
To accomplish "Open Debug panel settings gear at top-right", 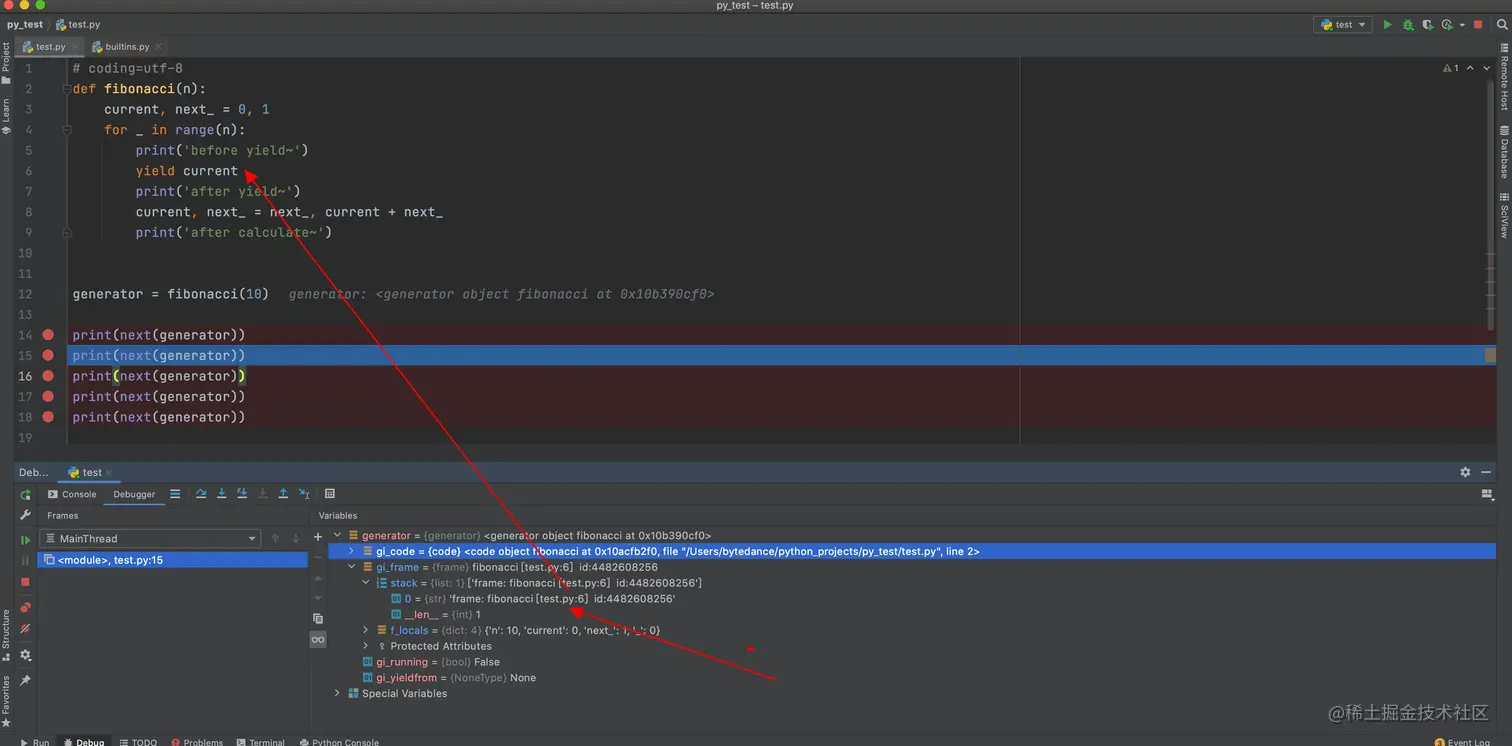I will [x=1465, y=472].
